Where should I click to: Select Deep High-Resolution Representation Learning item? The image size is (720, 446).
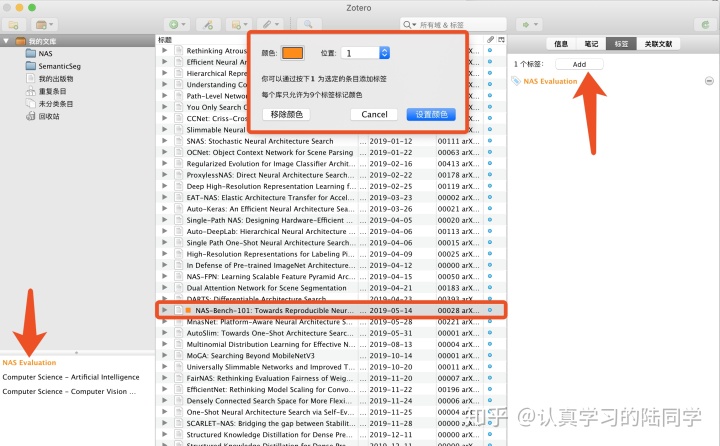[271, 186]
